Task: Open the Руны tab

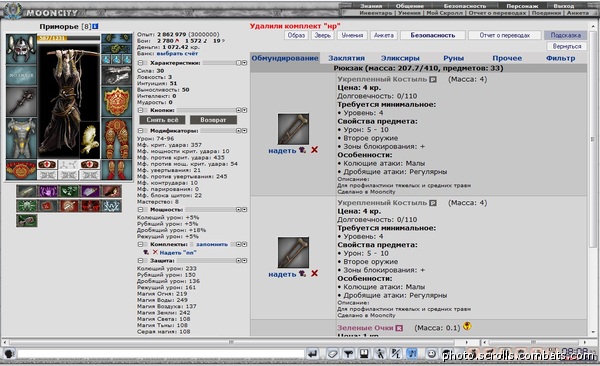Action: click(x=453, y=58)
